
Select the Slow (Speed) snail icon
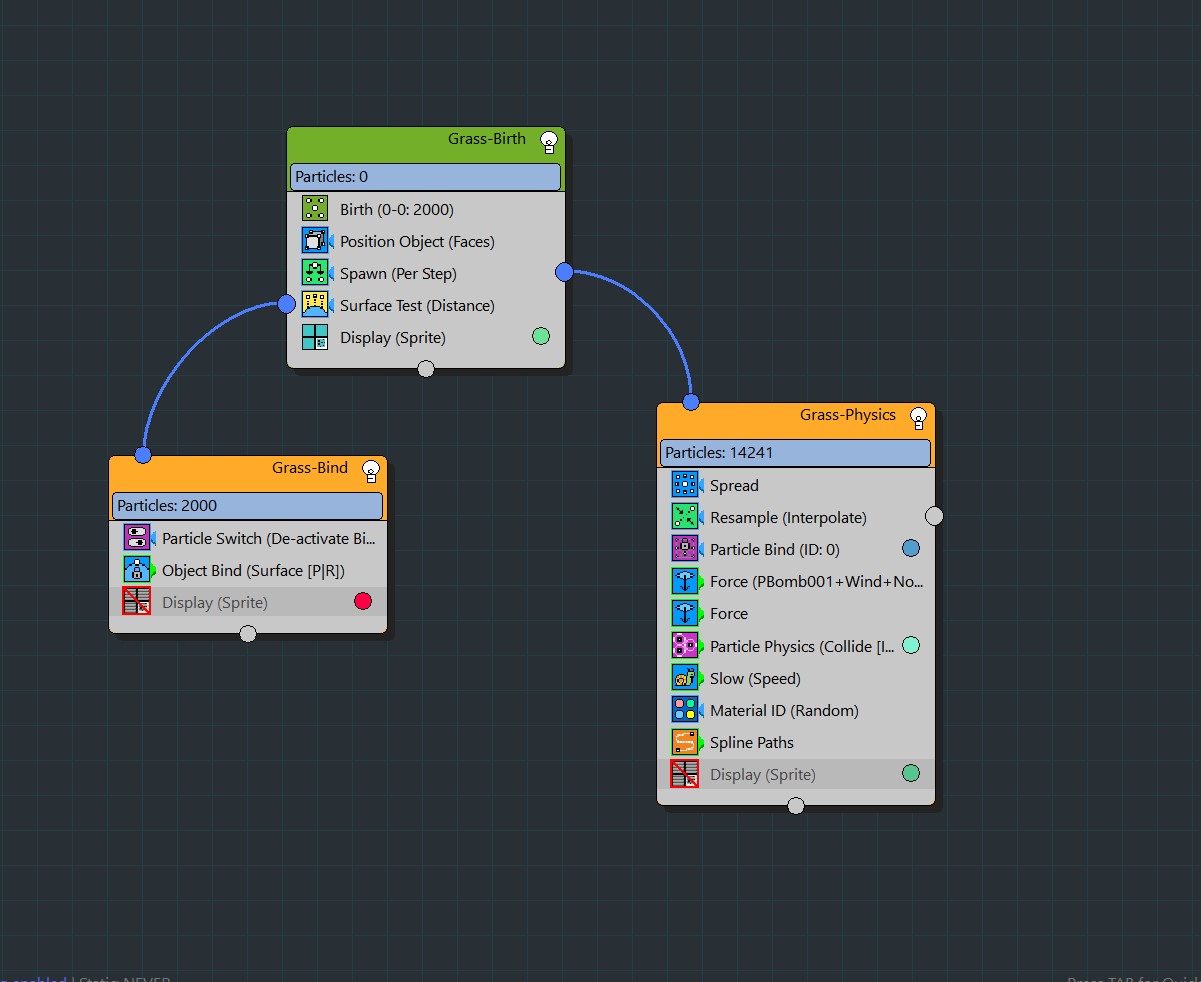pyautogui.click(x=685, y=678)
